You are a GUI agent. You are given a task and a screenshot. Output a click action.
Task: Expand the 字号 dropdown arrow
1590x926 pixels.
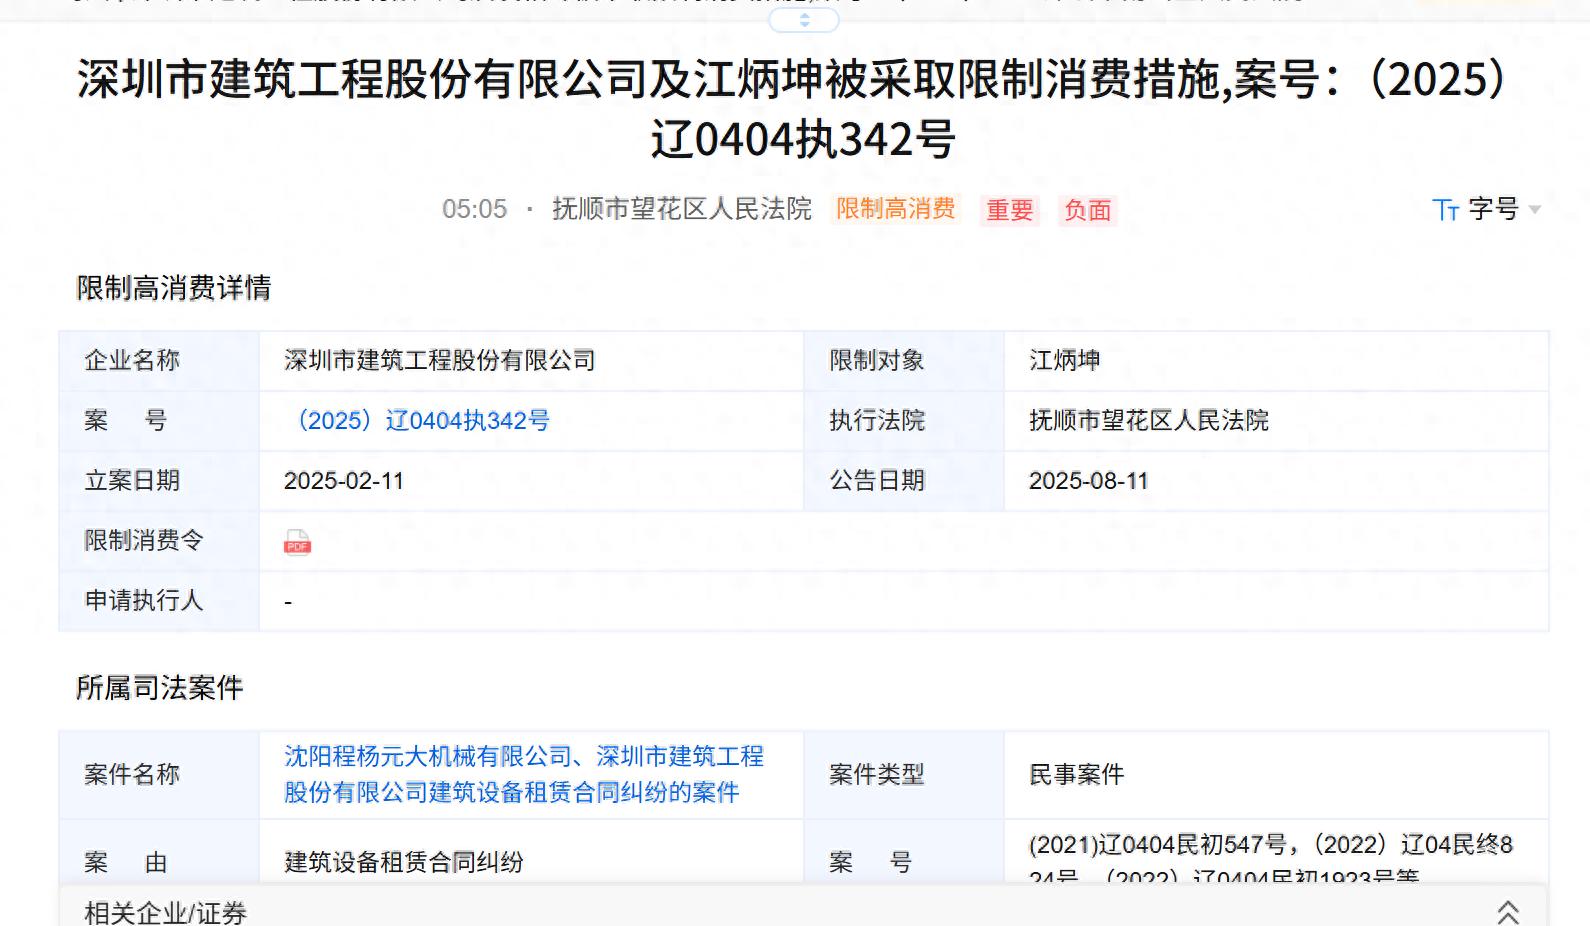tap(1535, 210)
